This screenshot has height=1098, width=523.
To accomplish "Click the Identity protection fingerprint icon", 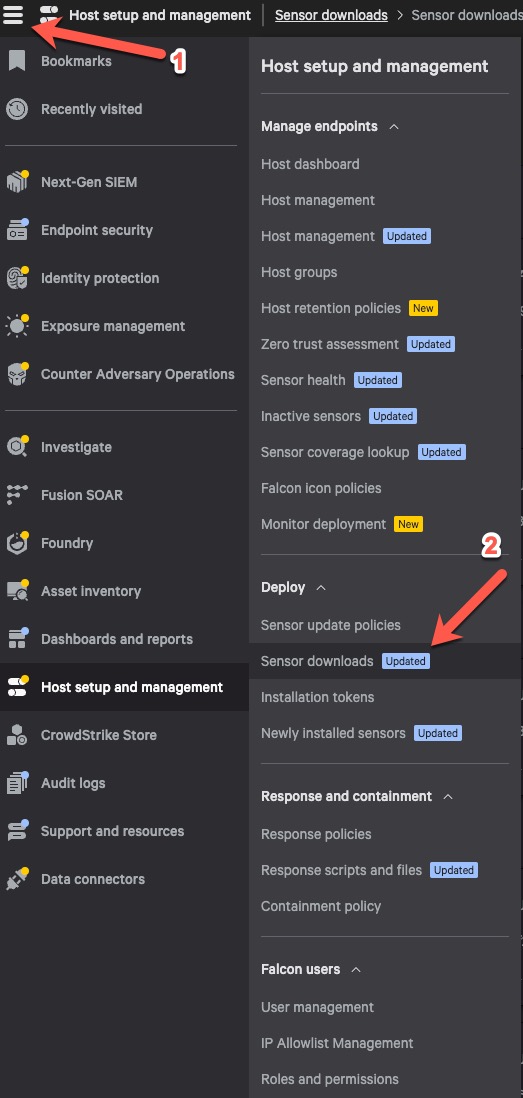I will (17, 278).
